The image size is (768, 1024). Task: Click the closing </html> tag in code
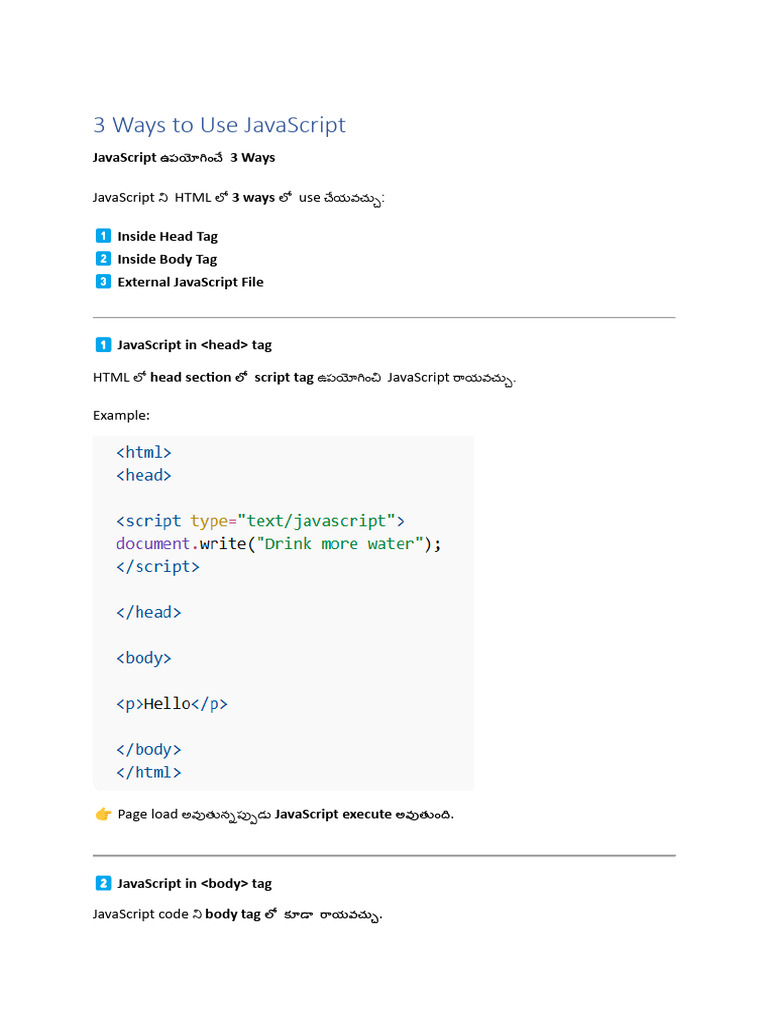click(149, 772)
